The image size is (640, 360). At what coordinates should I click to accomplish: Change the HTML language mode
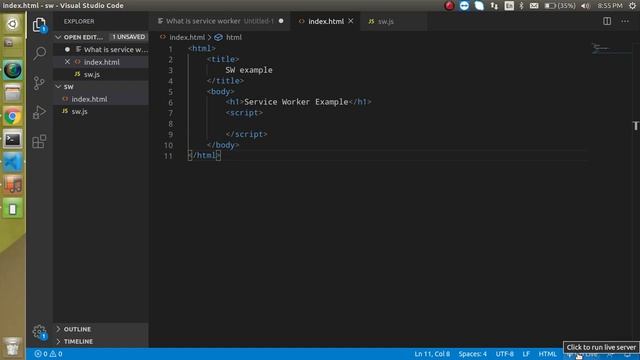tap(547, 354)
